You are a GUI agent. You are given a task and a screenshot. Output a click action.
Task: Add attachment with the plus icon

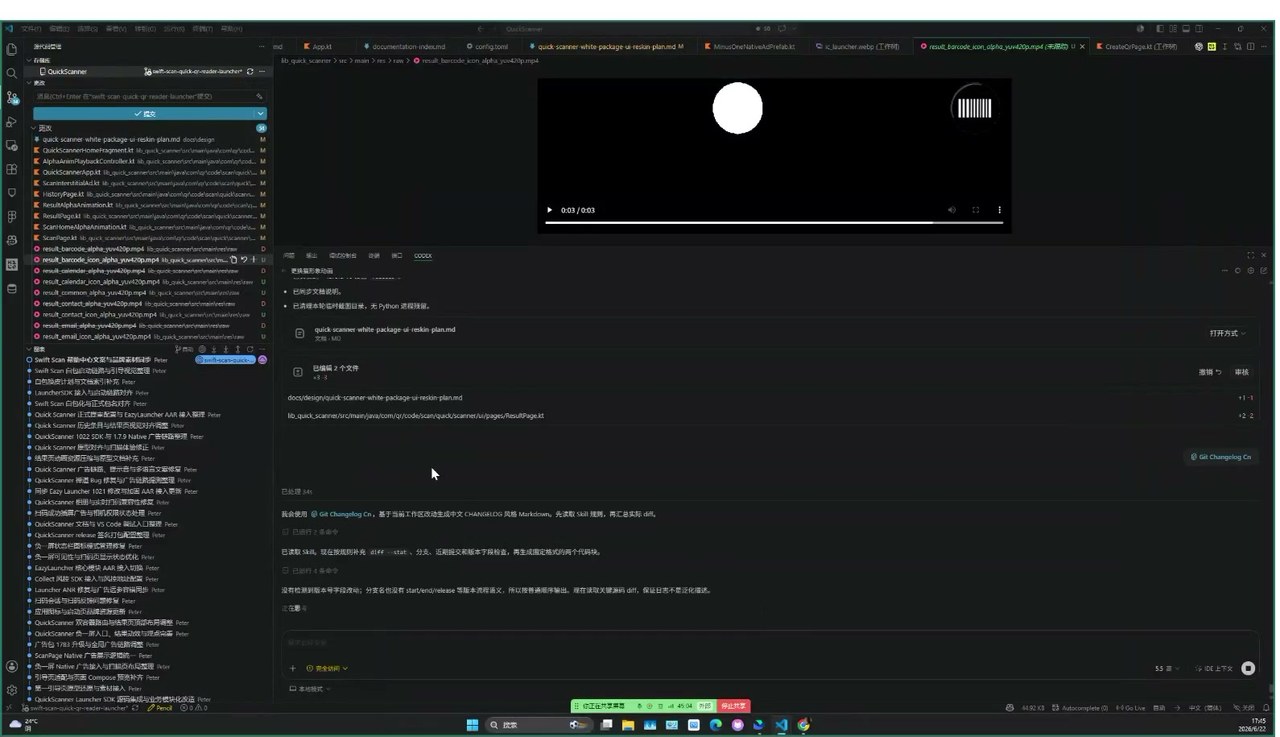(292, 668)
